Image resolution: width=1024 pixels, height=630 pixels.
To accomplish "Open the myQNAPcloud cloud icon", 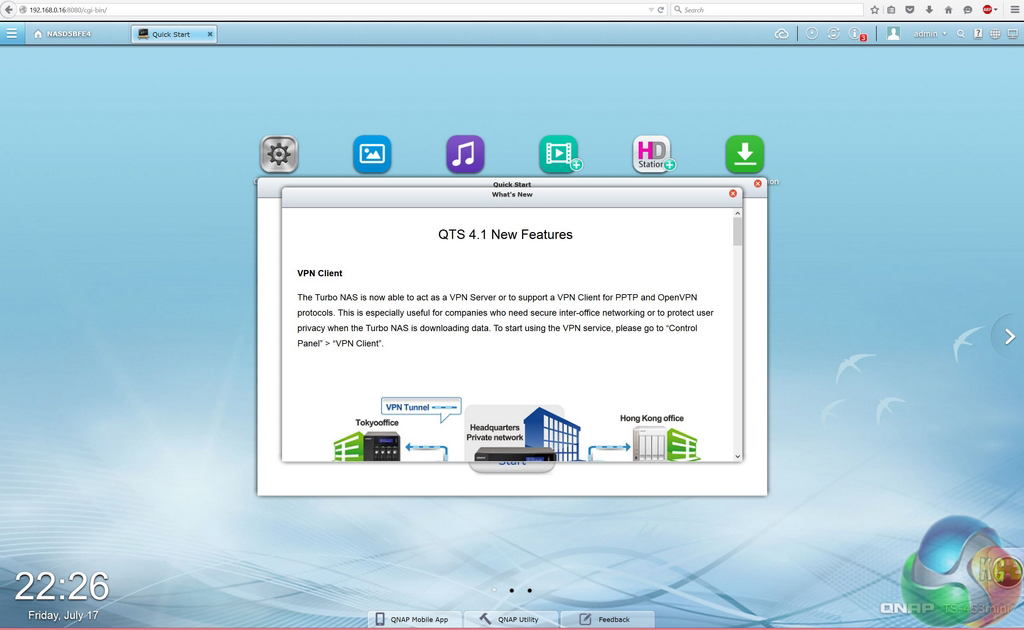I will tap(781, 34).
